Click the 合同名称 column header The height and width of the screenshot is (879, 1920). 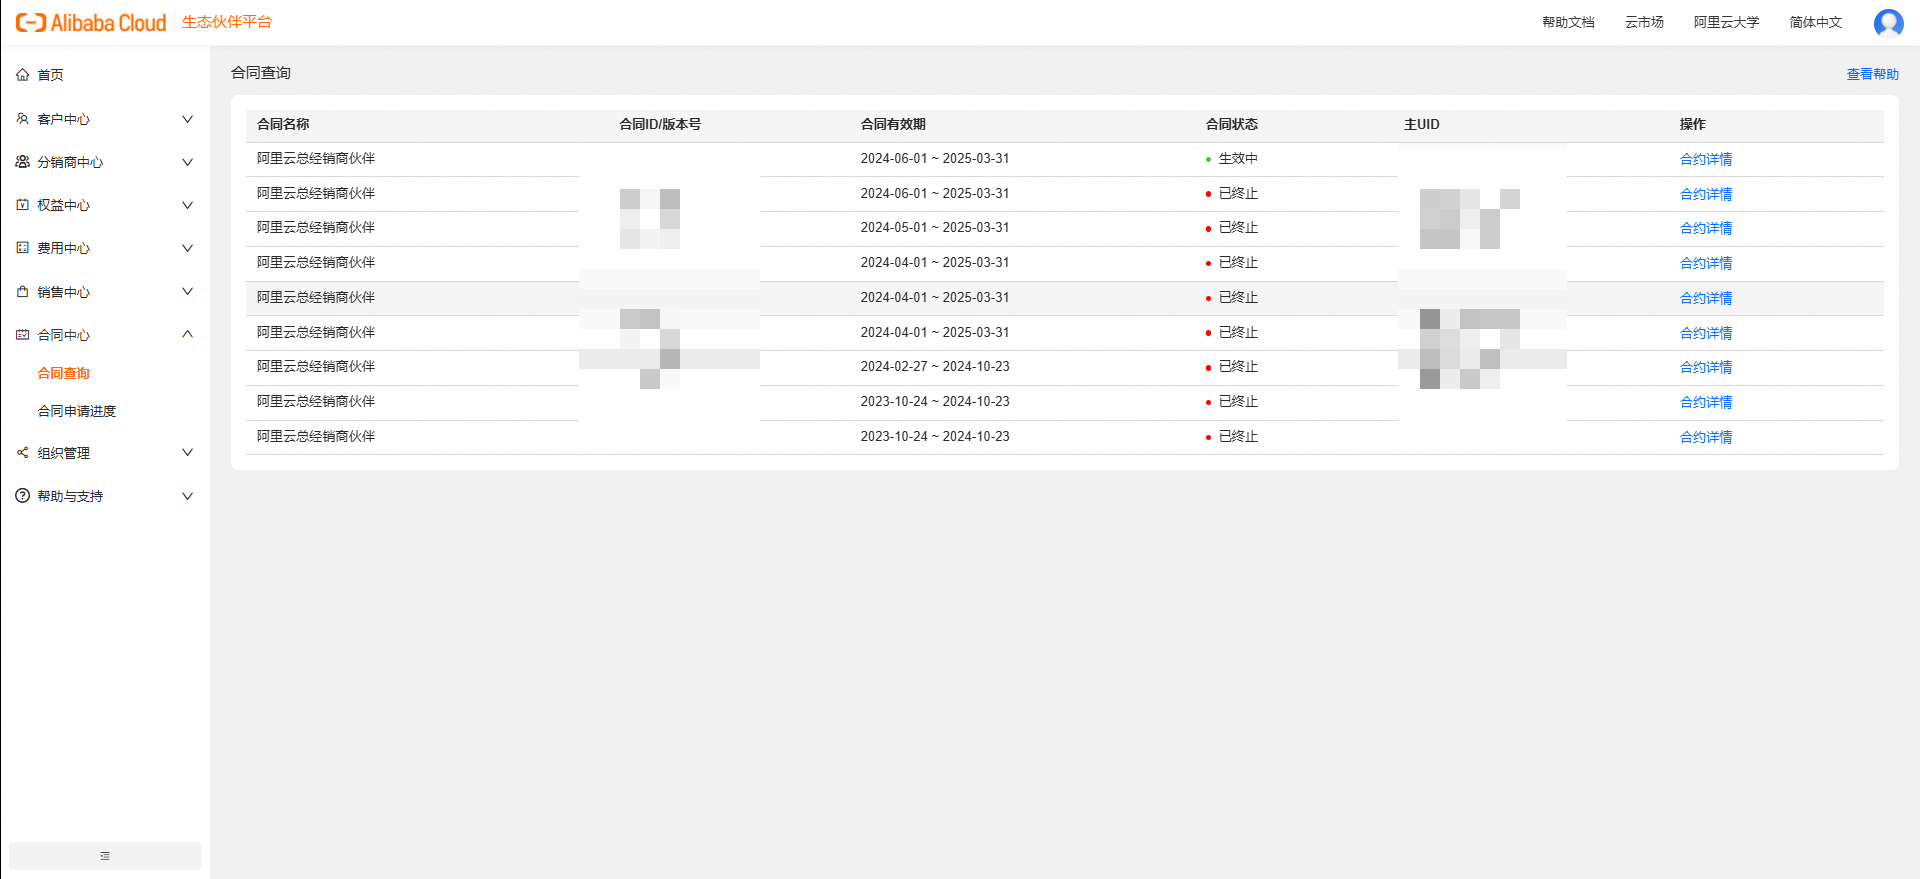[283, 124]
